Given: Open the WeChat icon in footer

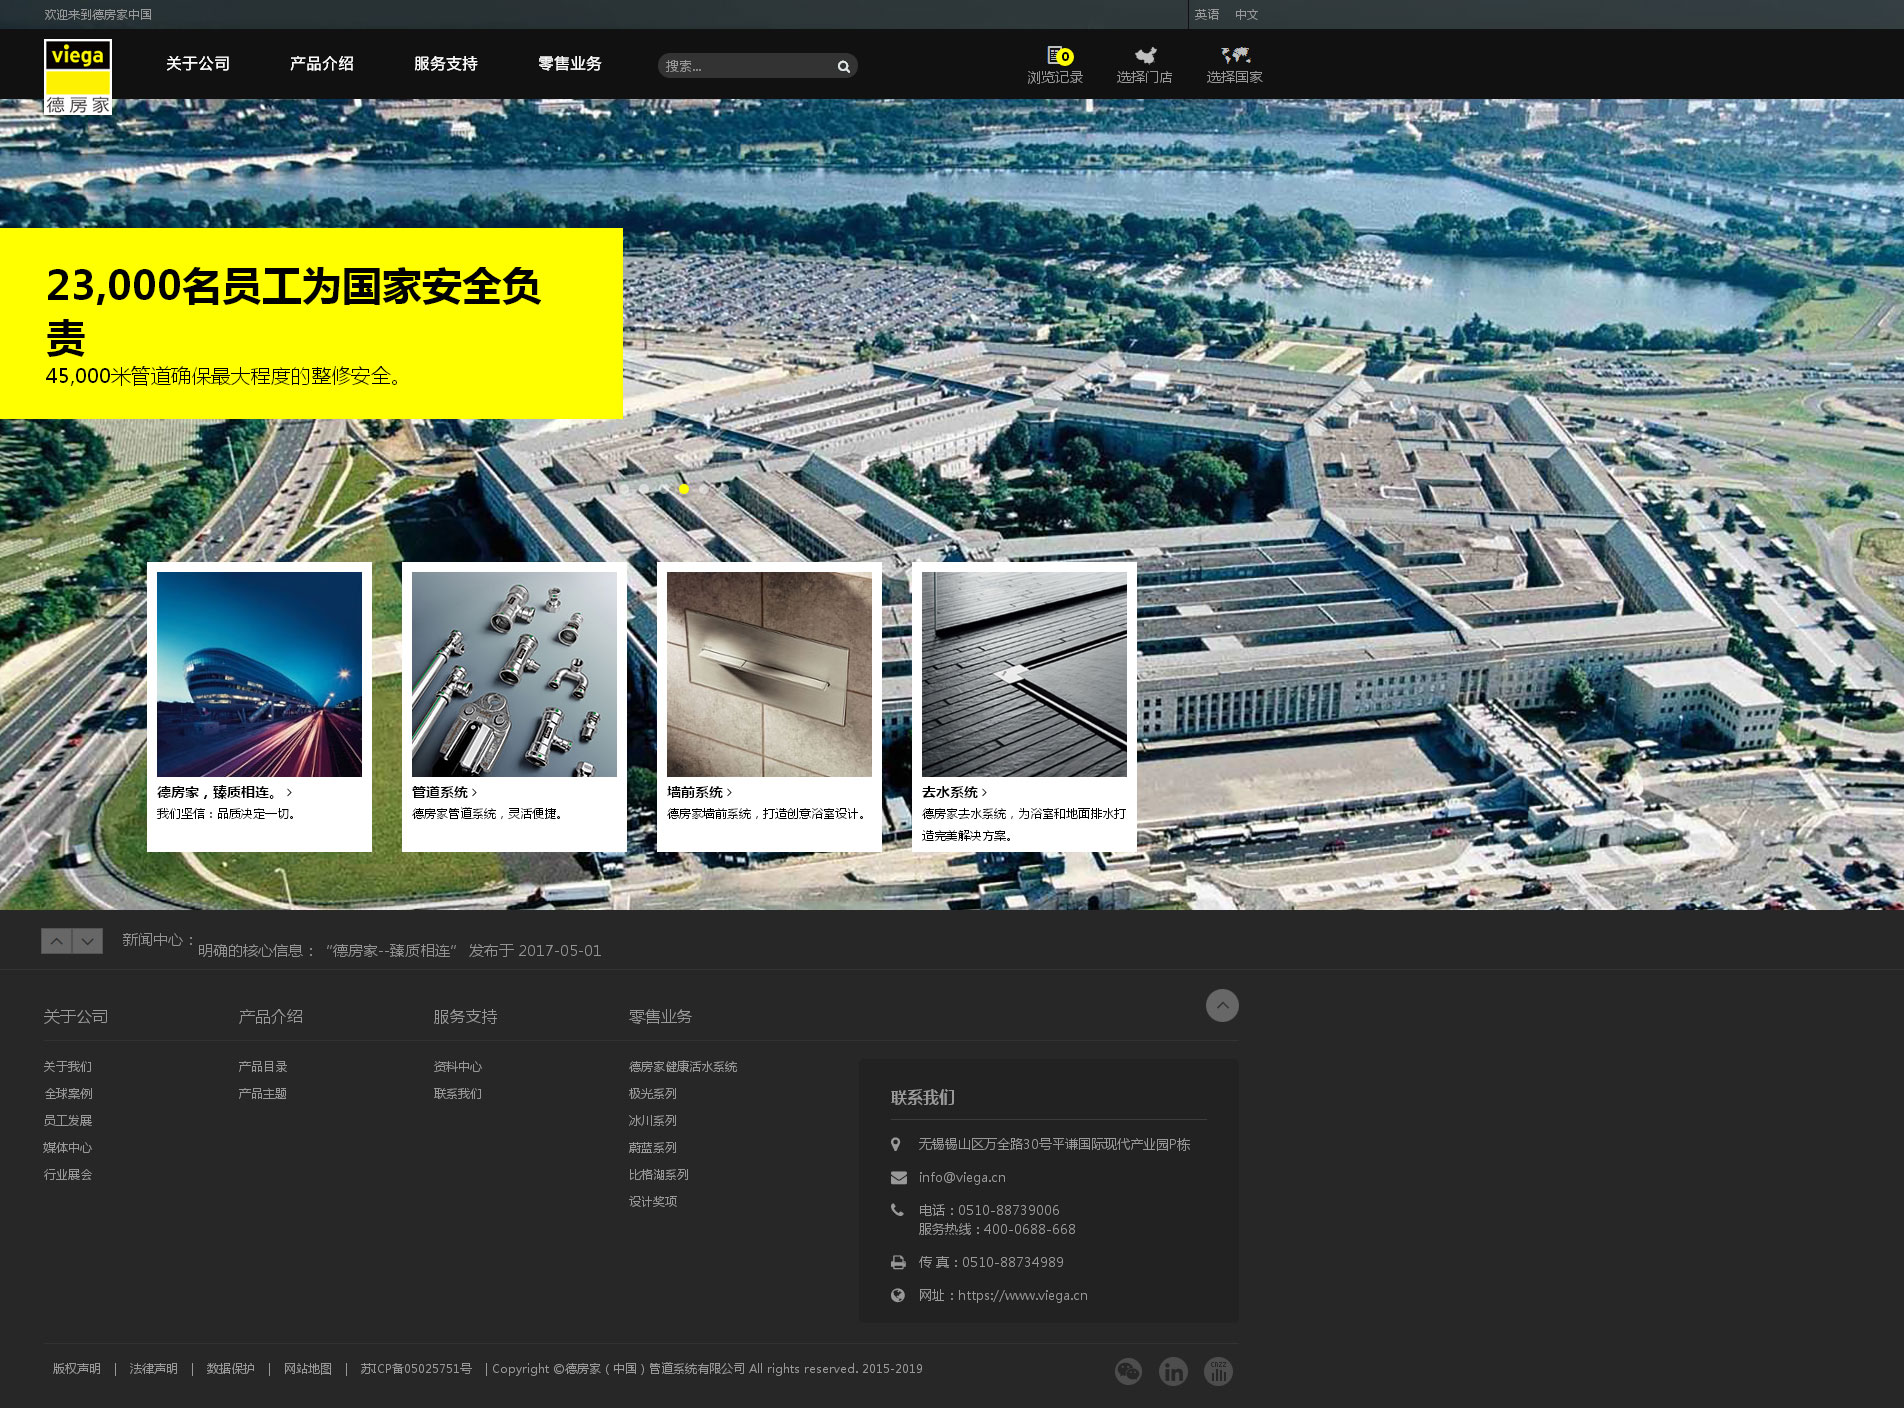Looking at the screenshot, I should 1128,1371.
